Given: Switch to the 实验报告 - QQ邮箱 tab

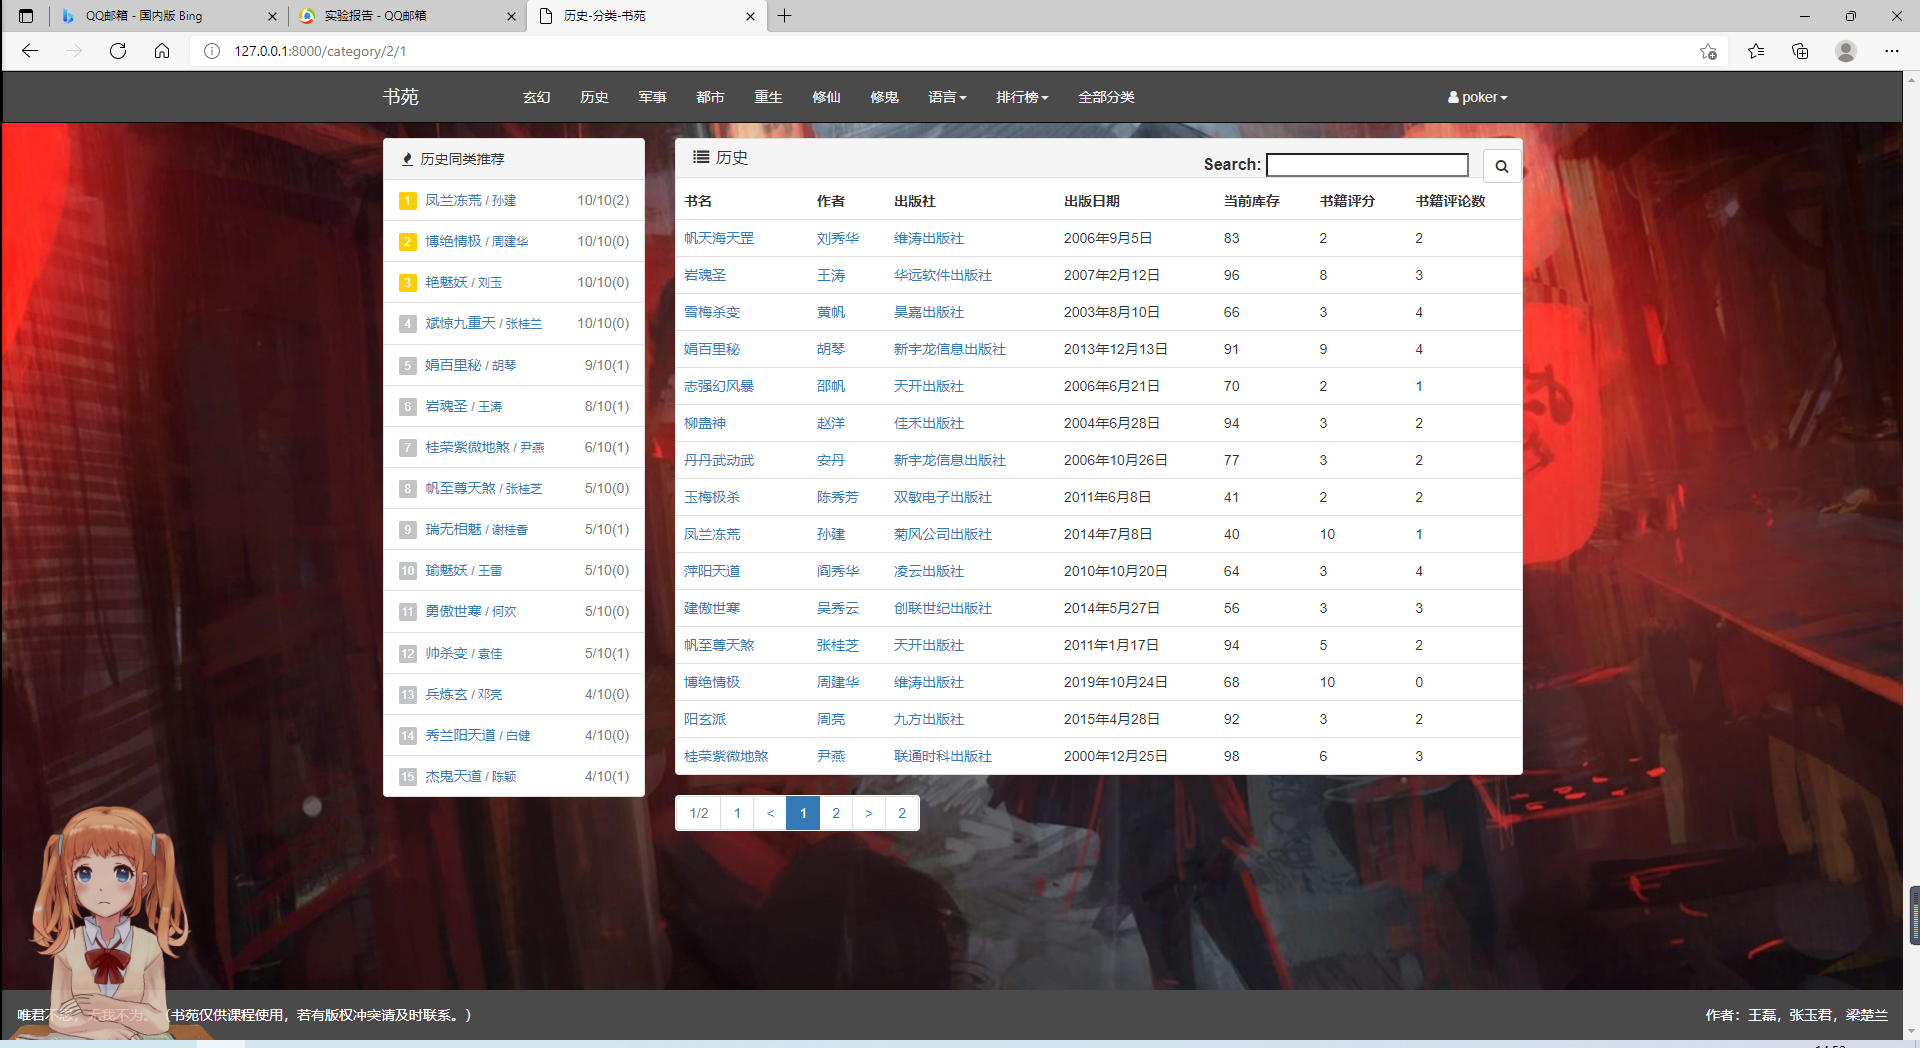Looking at the screenshot, I should point(407,16).
